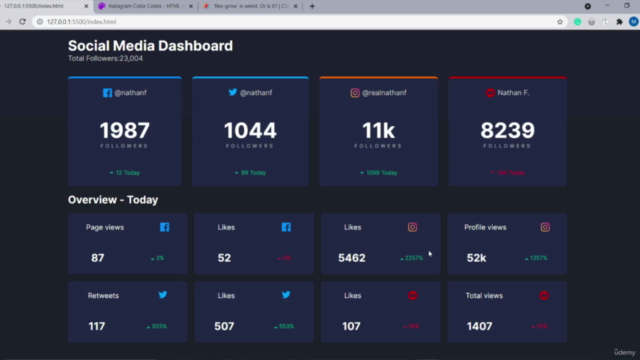Click the Facebook icon on Page views card
640x360 pixels.
click(x=164, y=227)
